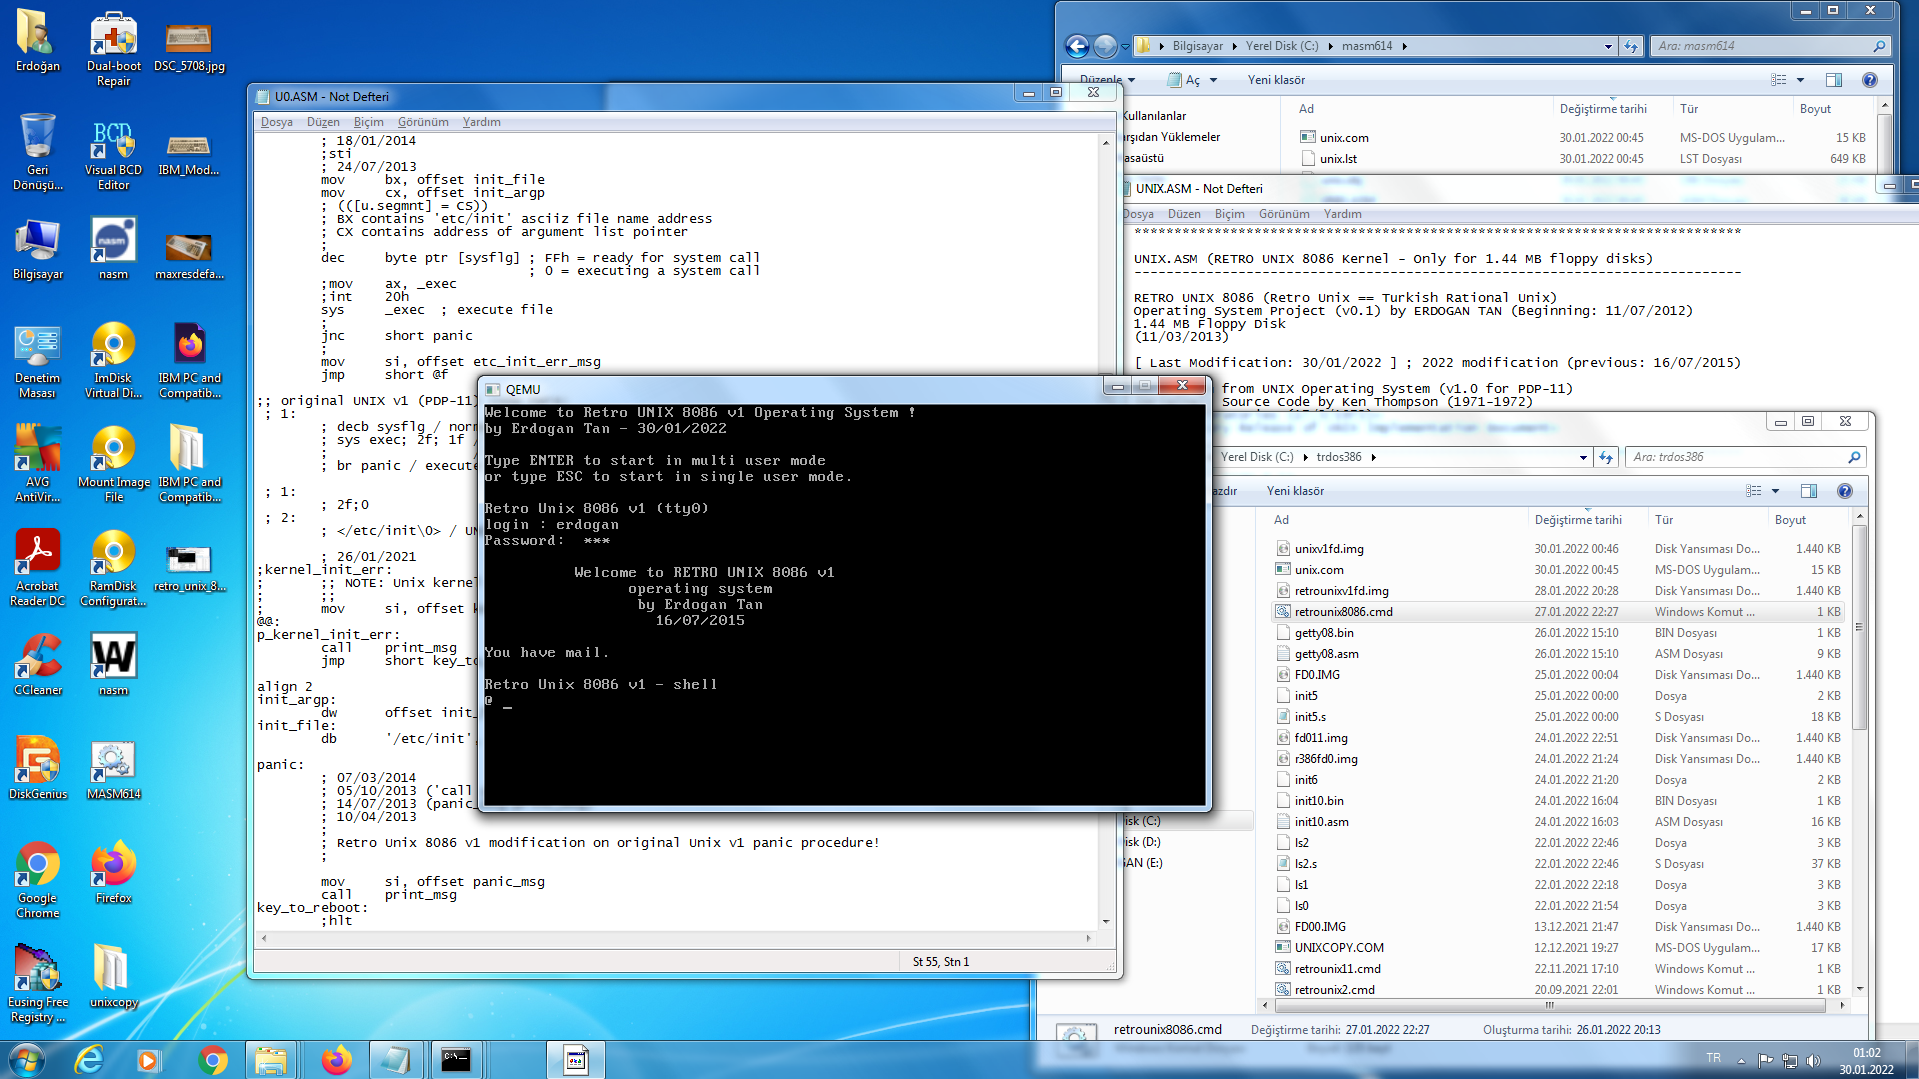This screenshot has height=1079, width=1919.
Task: Select the Mount Image File shortcut
Action: [x=113, y=464]
